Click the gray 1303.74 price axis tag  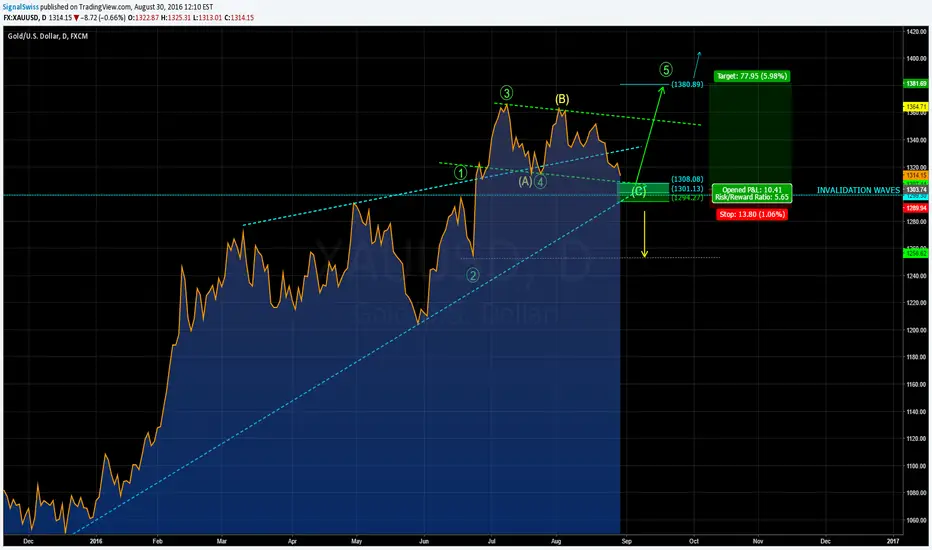coord(916,189)
